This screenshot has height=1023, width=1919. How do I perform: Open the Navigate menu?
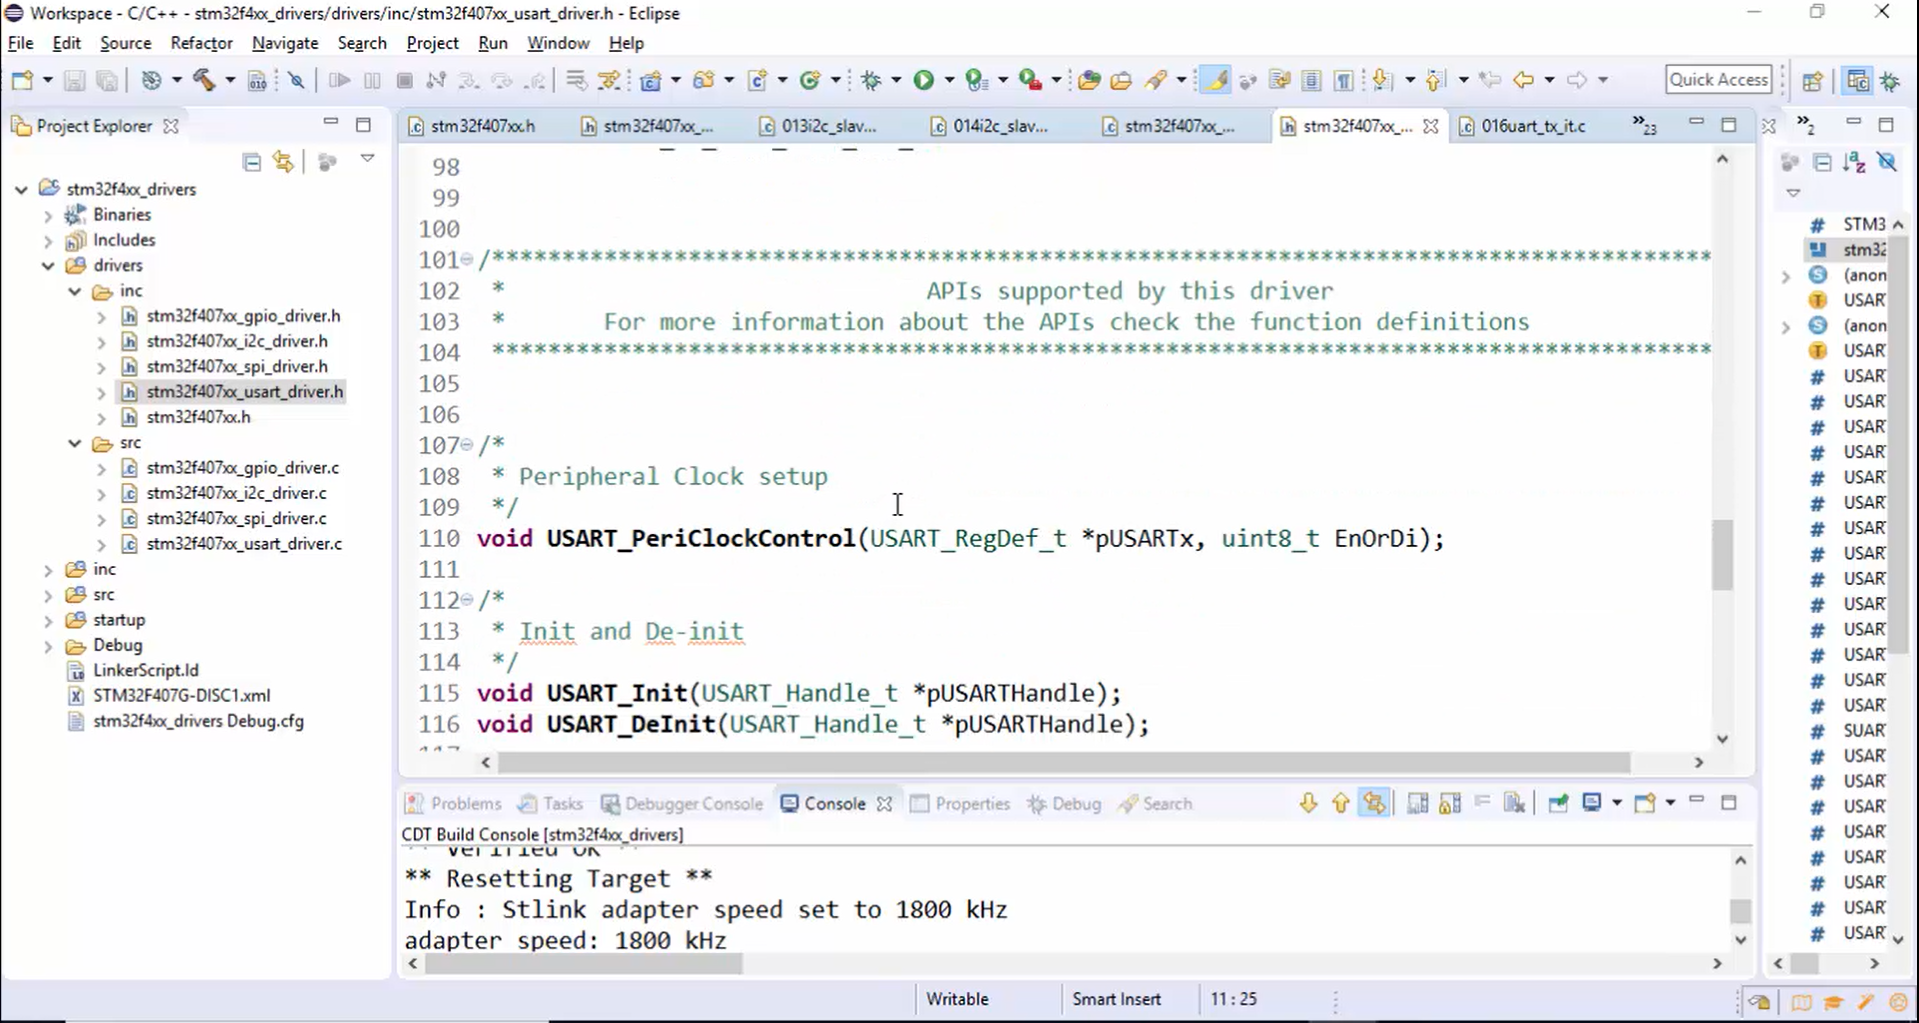(285, 43)
